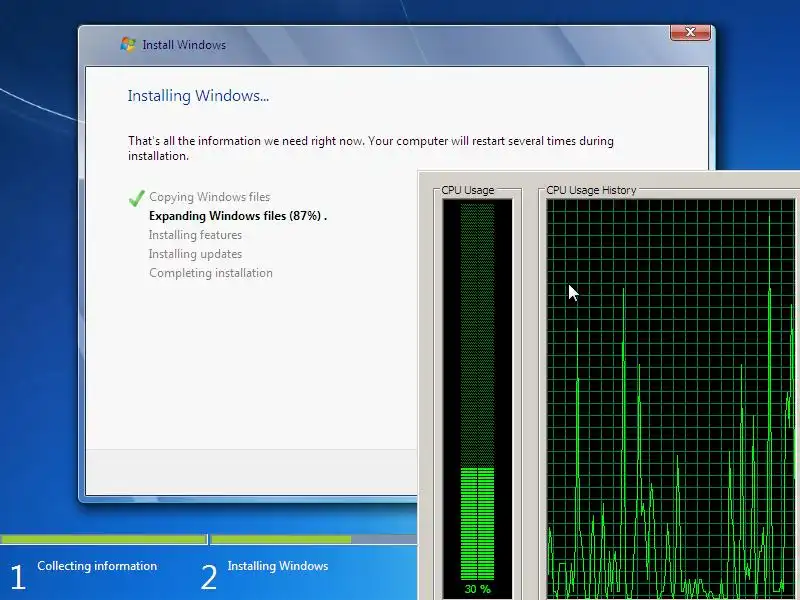800x600 pixels.
Task: Click the Installing Windows stage progress bar
Action: [x=314, y=539]
